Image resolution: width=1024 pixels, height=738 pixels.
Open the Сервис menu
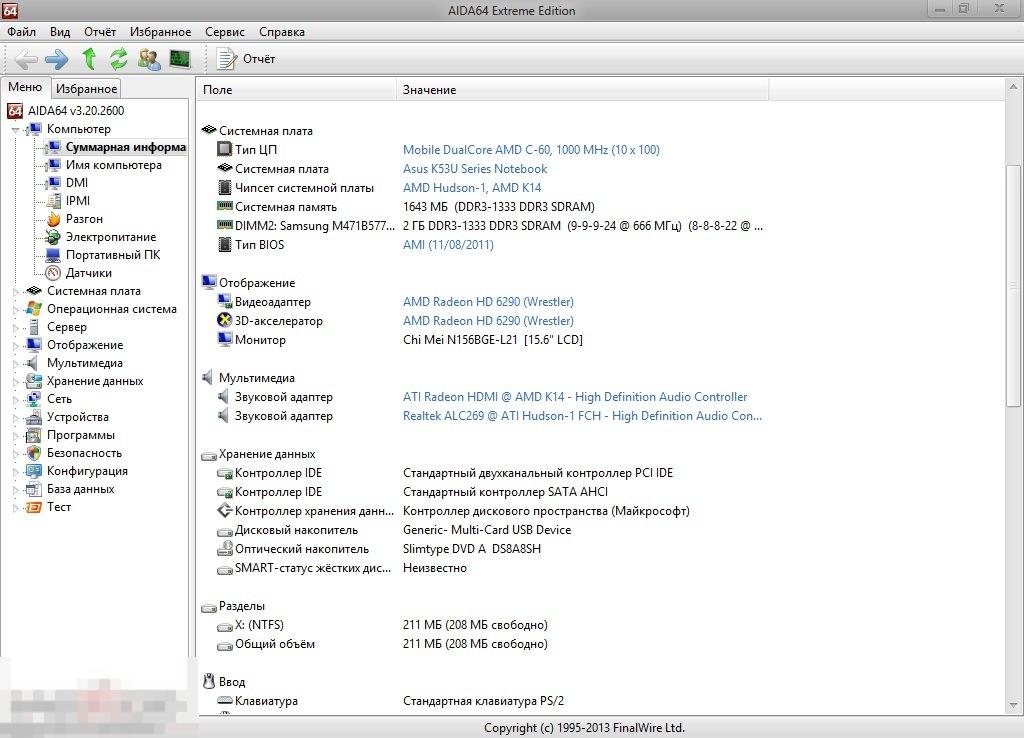tap(225, 32)
